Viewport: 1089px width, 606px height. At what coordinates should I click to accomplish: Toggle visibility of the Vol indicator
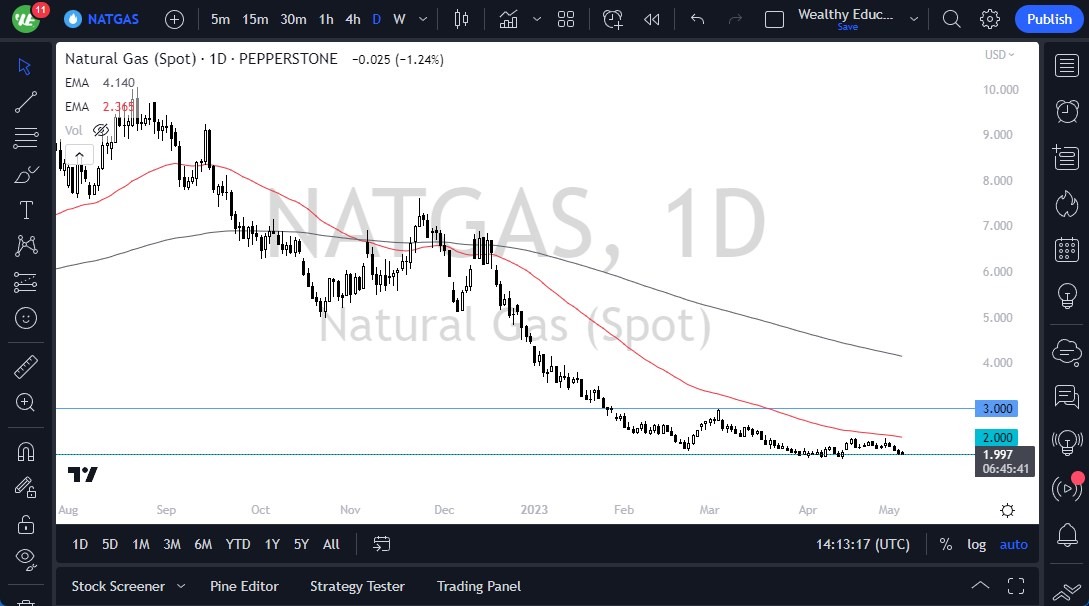pos(101,131)
